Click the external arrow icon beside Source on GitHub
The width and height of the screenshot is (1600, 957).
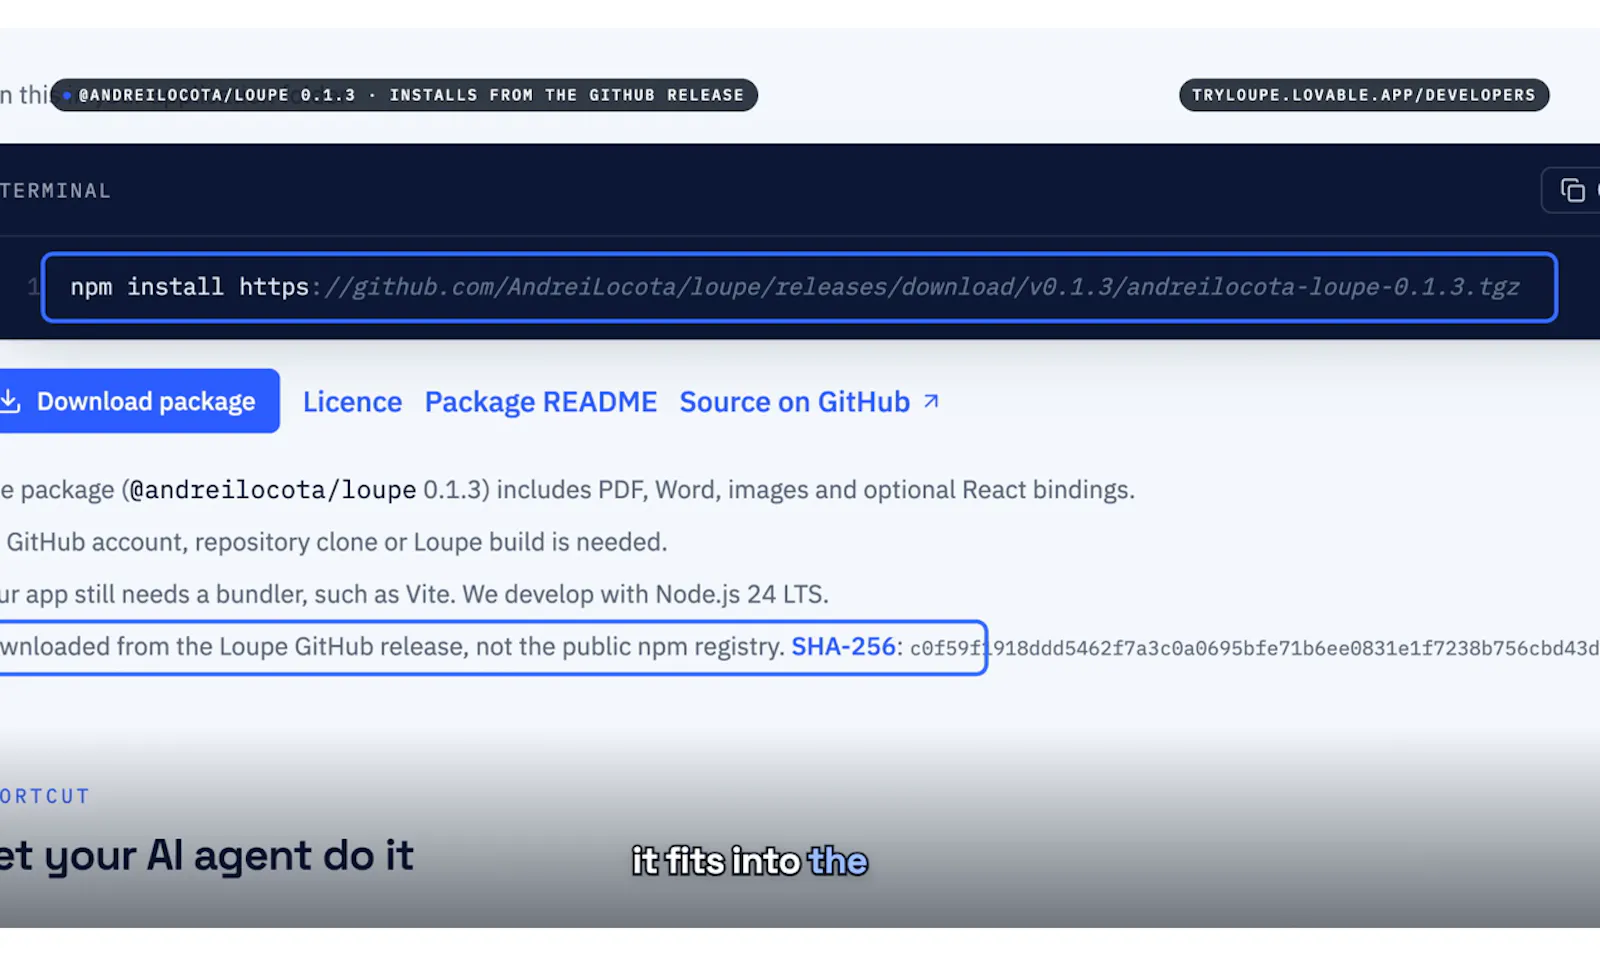[931, 401]
